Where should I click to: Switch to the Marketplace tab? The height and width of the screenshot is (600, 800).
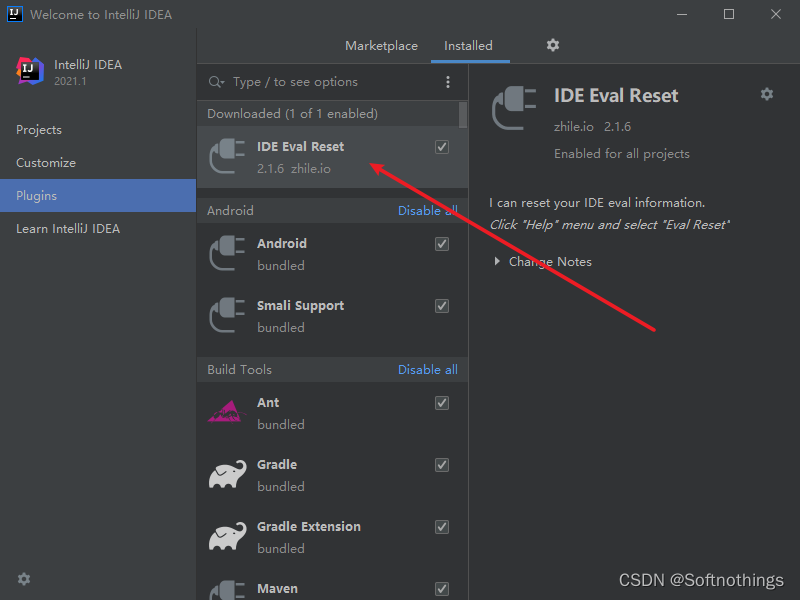[x=381, y=46]
